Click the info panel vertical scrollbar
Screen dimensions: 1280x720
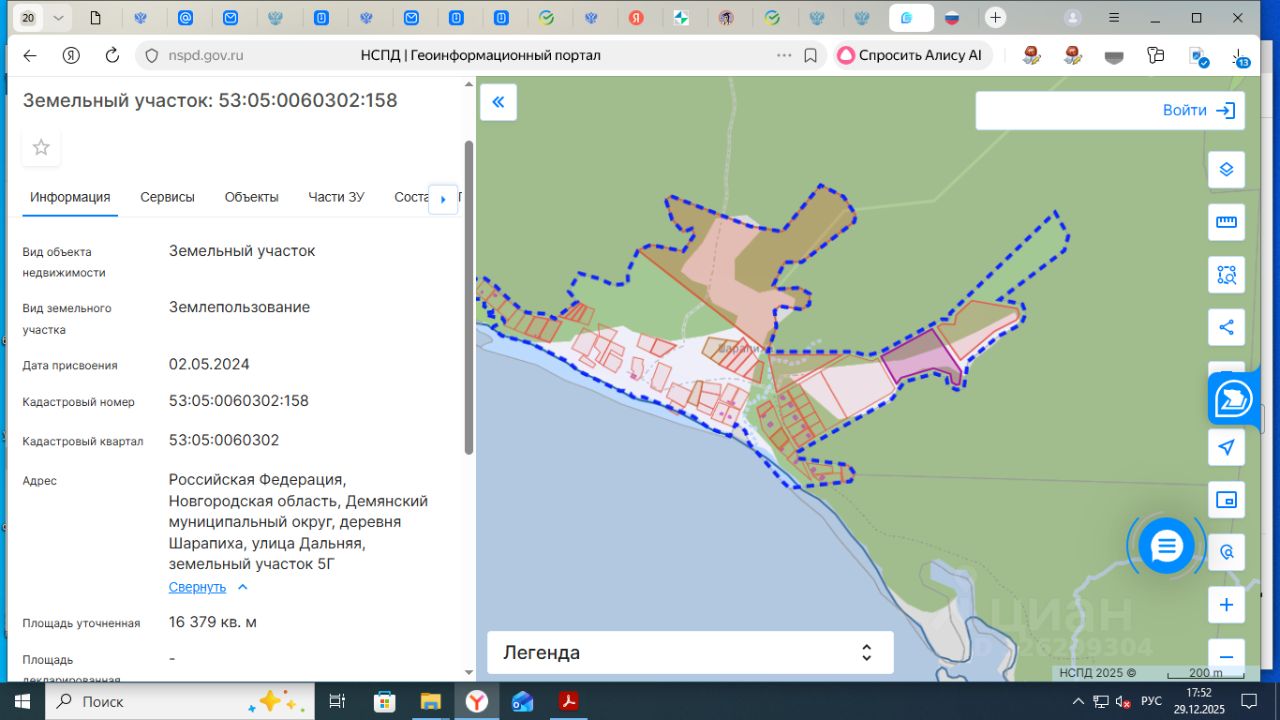469,298
